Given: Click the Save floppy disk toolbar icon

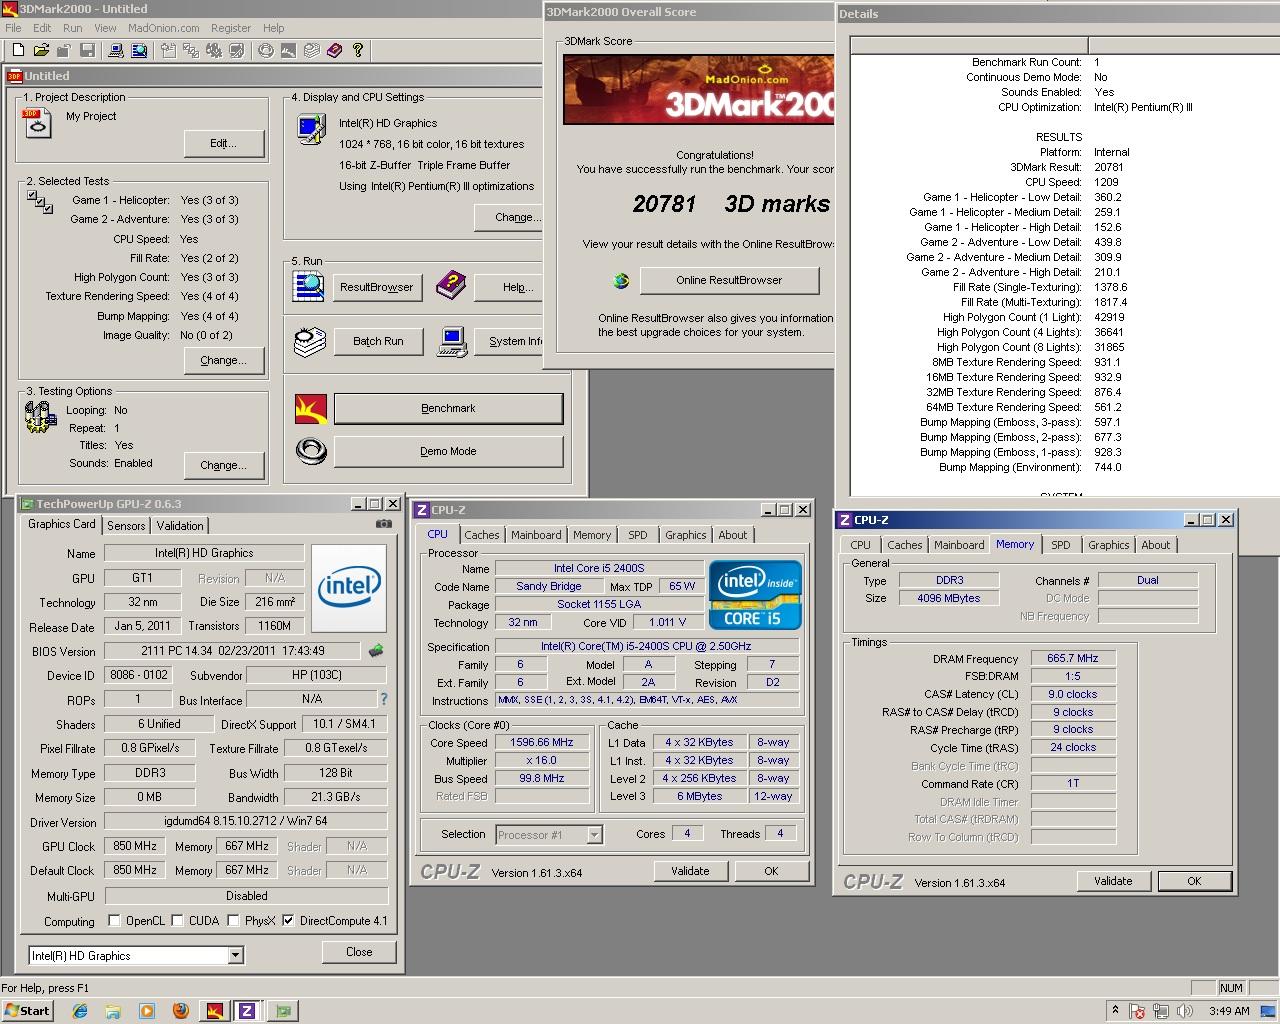Looking at the screenshot, I should 87,50.
